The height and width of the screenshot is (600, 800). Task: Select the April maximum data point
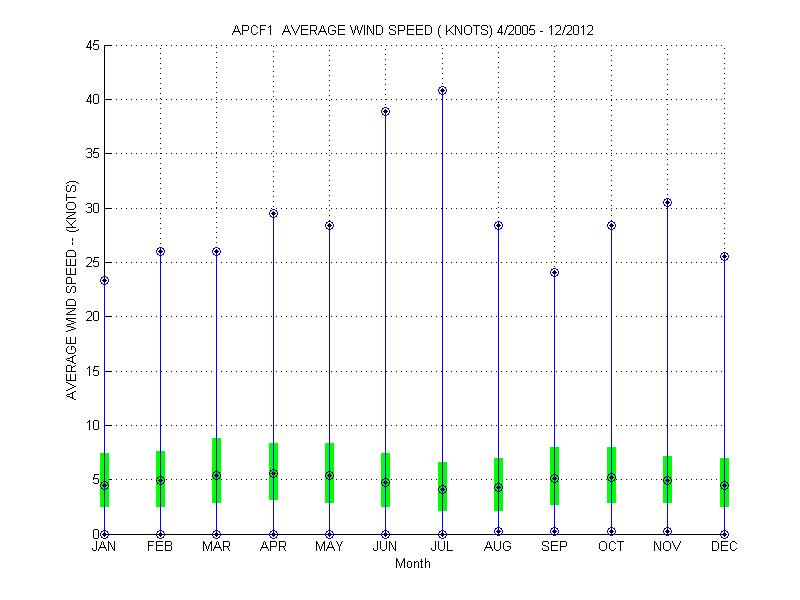pos(273,214)
